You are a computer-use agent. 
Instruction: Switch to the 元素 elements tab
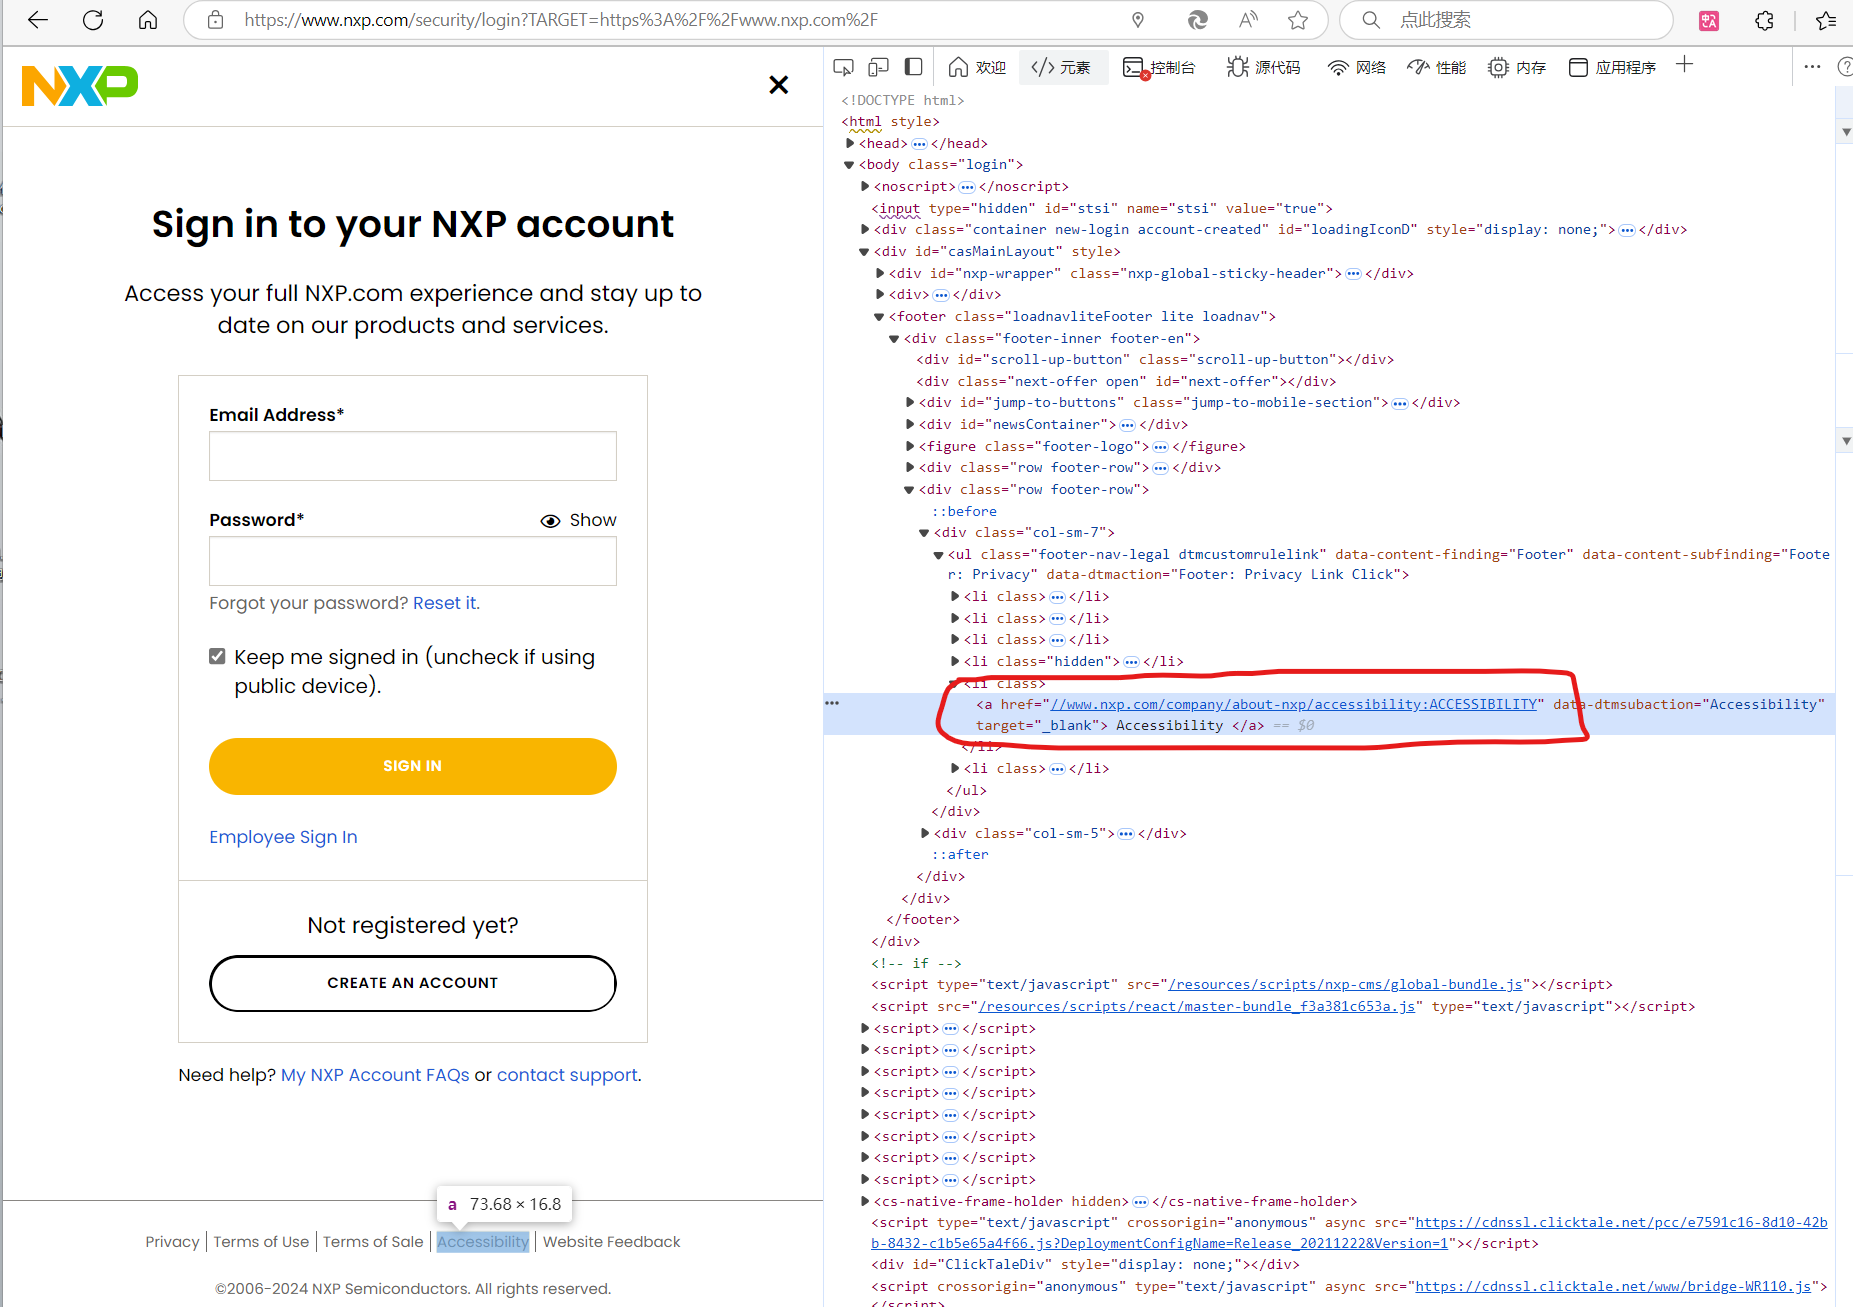click(x=1061, y=67)
